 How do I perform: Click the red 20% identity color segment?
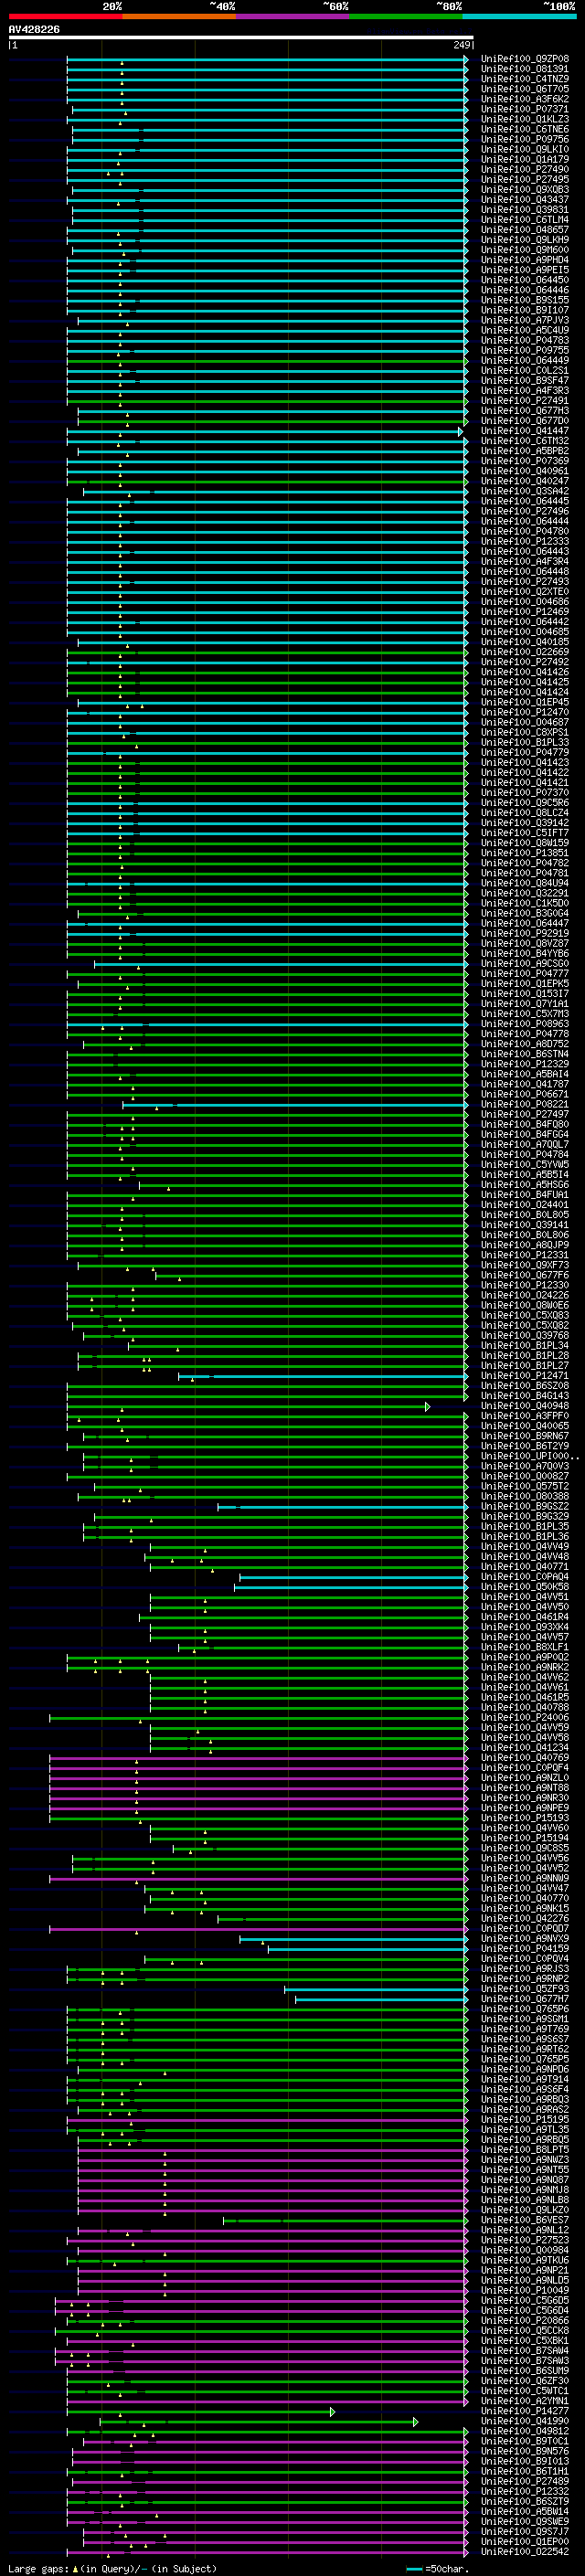tap(66, 17)
